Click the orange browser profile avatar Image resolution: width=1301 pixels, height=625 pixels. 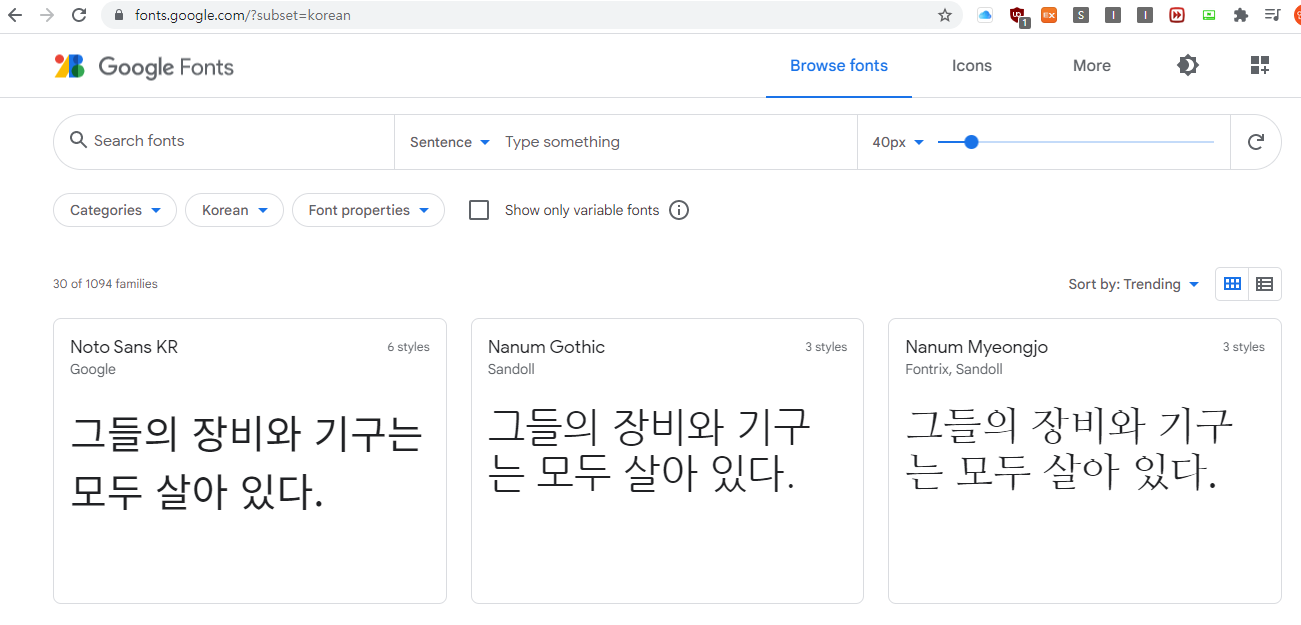[x=1296, y=15]
